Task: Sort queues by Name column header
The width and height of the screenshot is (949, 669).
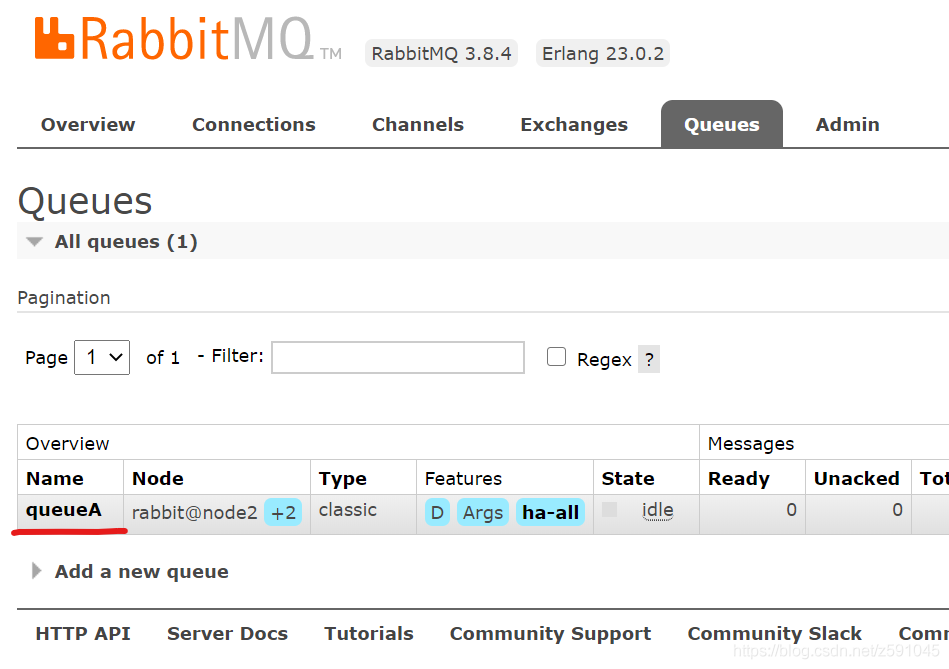Action: click(55, 479)
